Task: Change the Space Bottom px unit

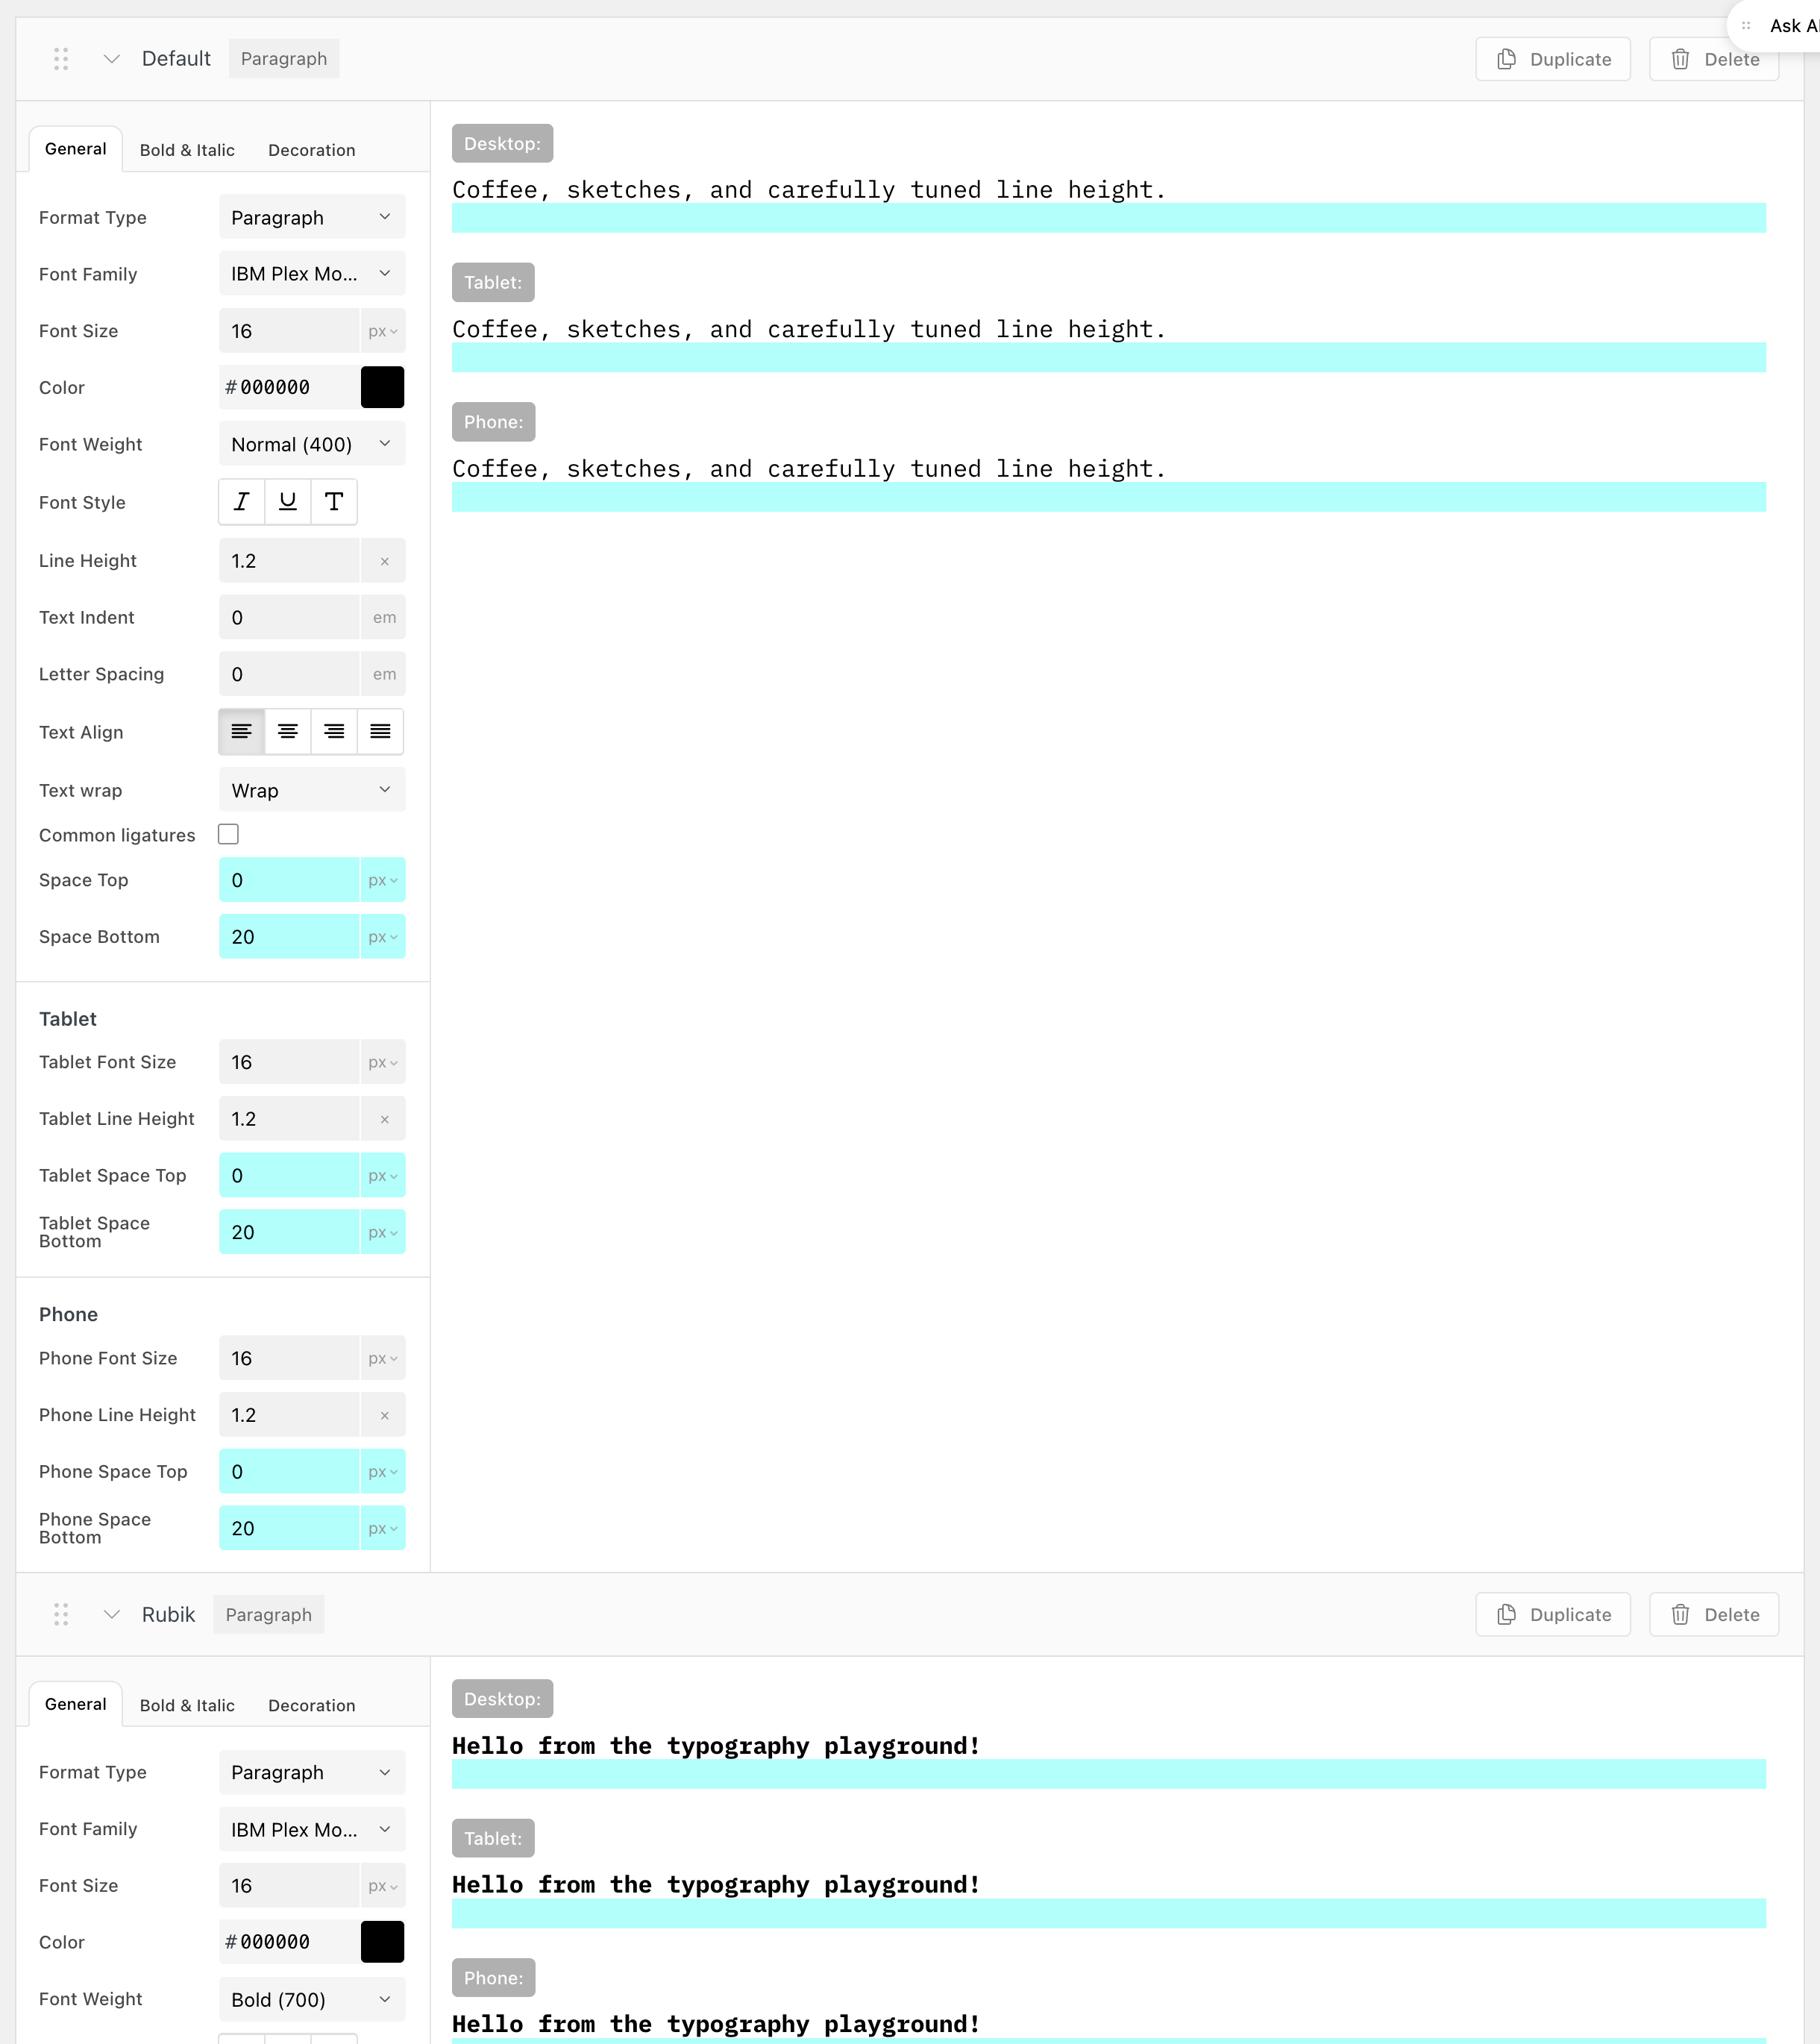Action: coord(383,937)
